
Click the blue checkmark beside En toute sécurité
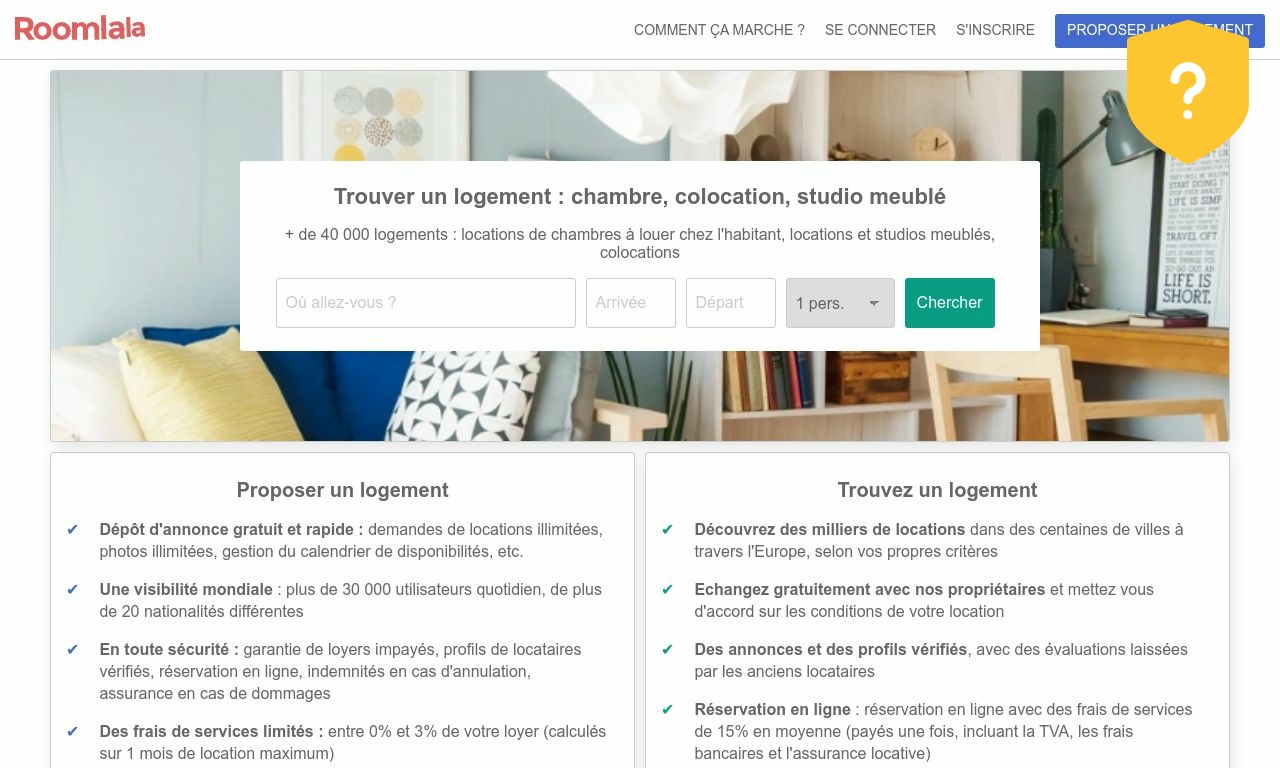pyautogui.click(x=72, y=650)
